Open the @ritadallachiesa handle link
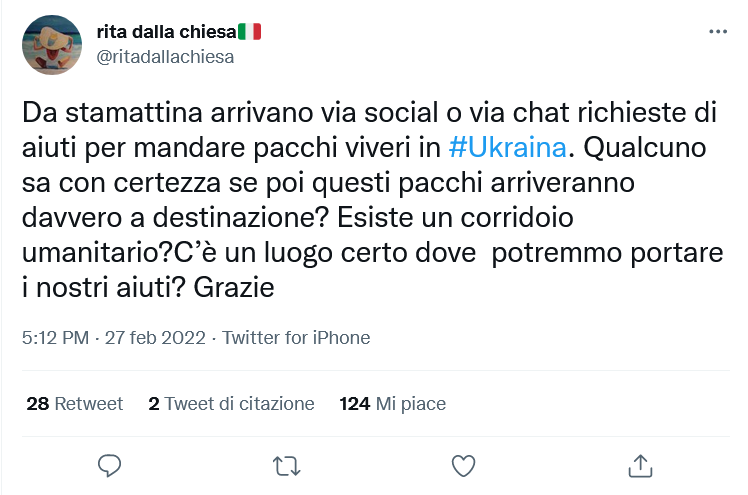Screen dimensions: 748x495 click(165, 57)
